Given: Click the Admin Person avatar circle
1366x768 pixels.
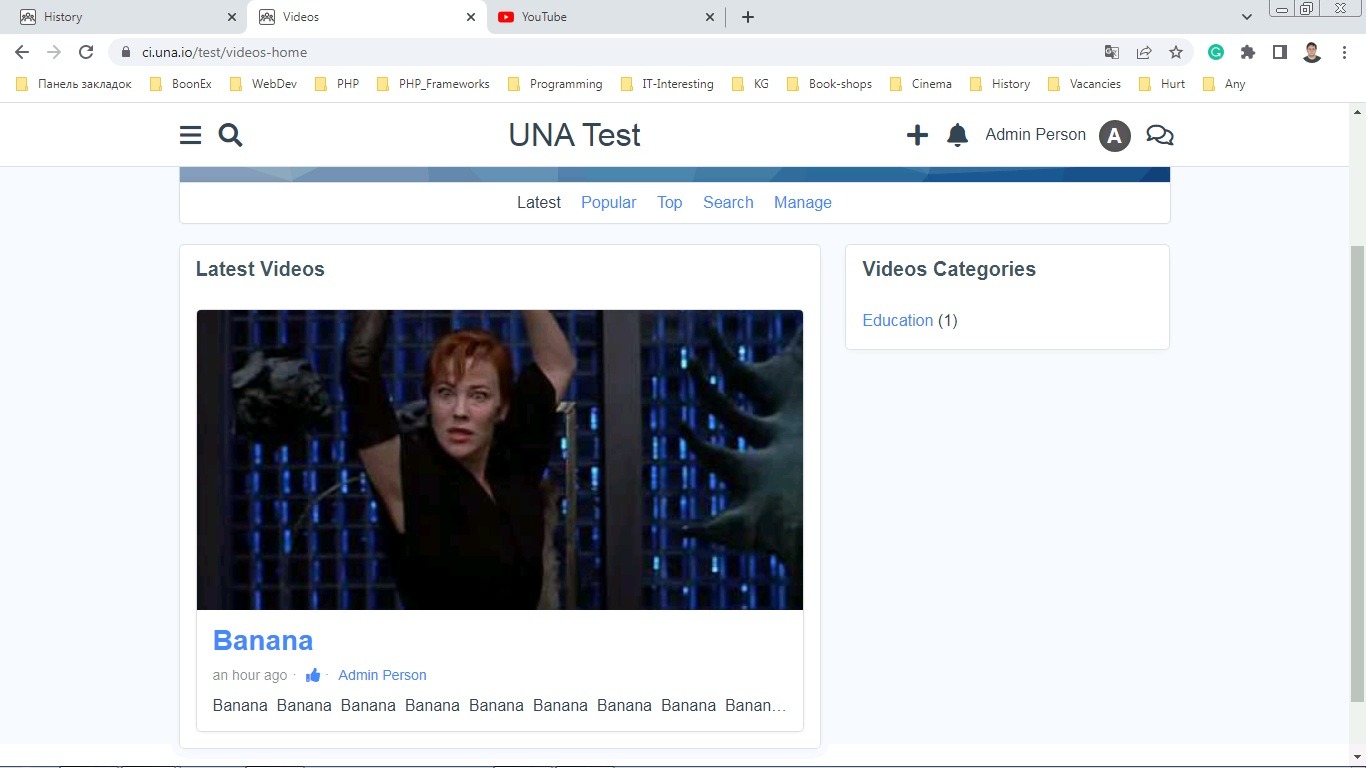Looking at the screenshot, I should point(1114,135).
